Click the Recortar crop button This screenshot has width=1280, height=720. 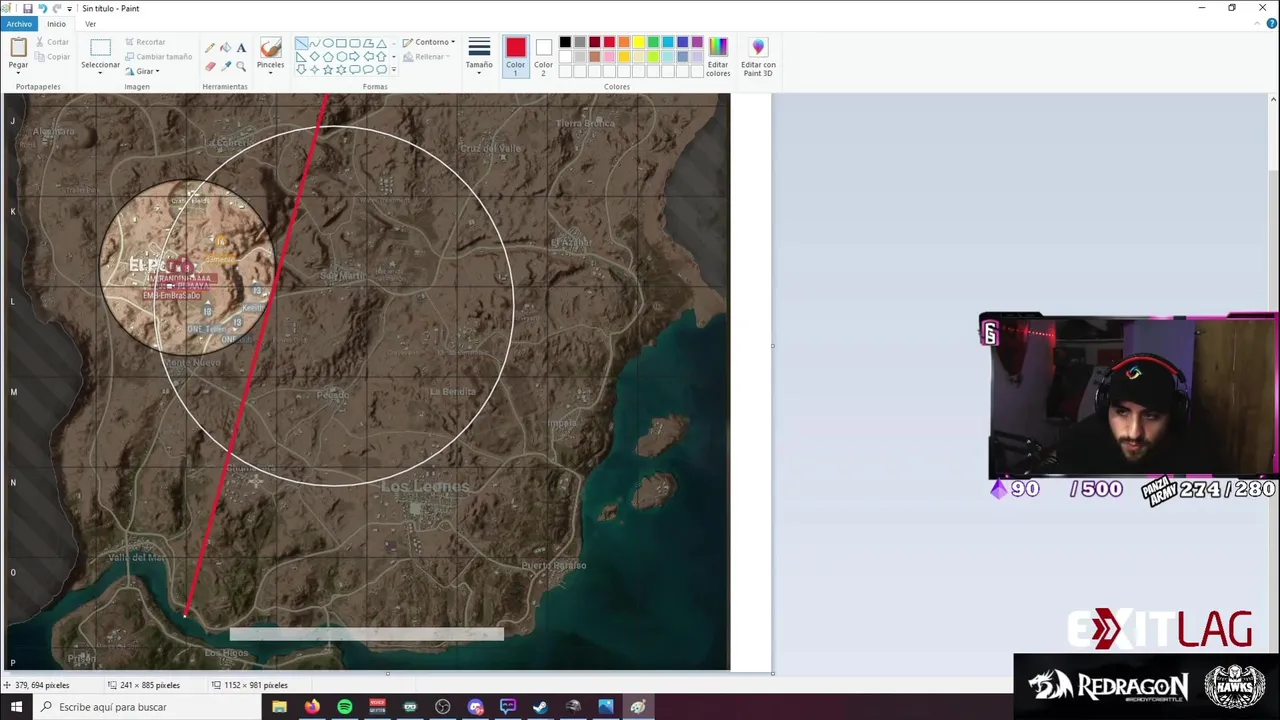click(145, 42)
